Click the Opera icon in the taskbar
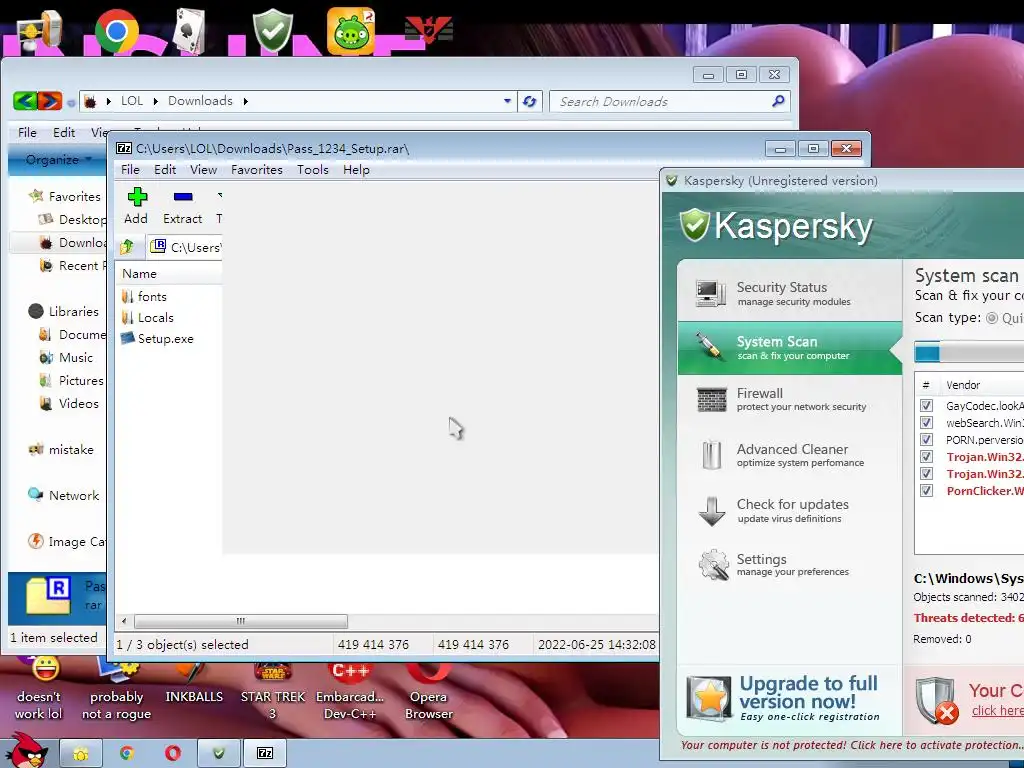The height and width of the screenshot is (768, 1024). tap(172, 753)
